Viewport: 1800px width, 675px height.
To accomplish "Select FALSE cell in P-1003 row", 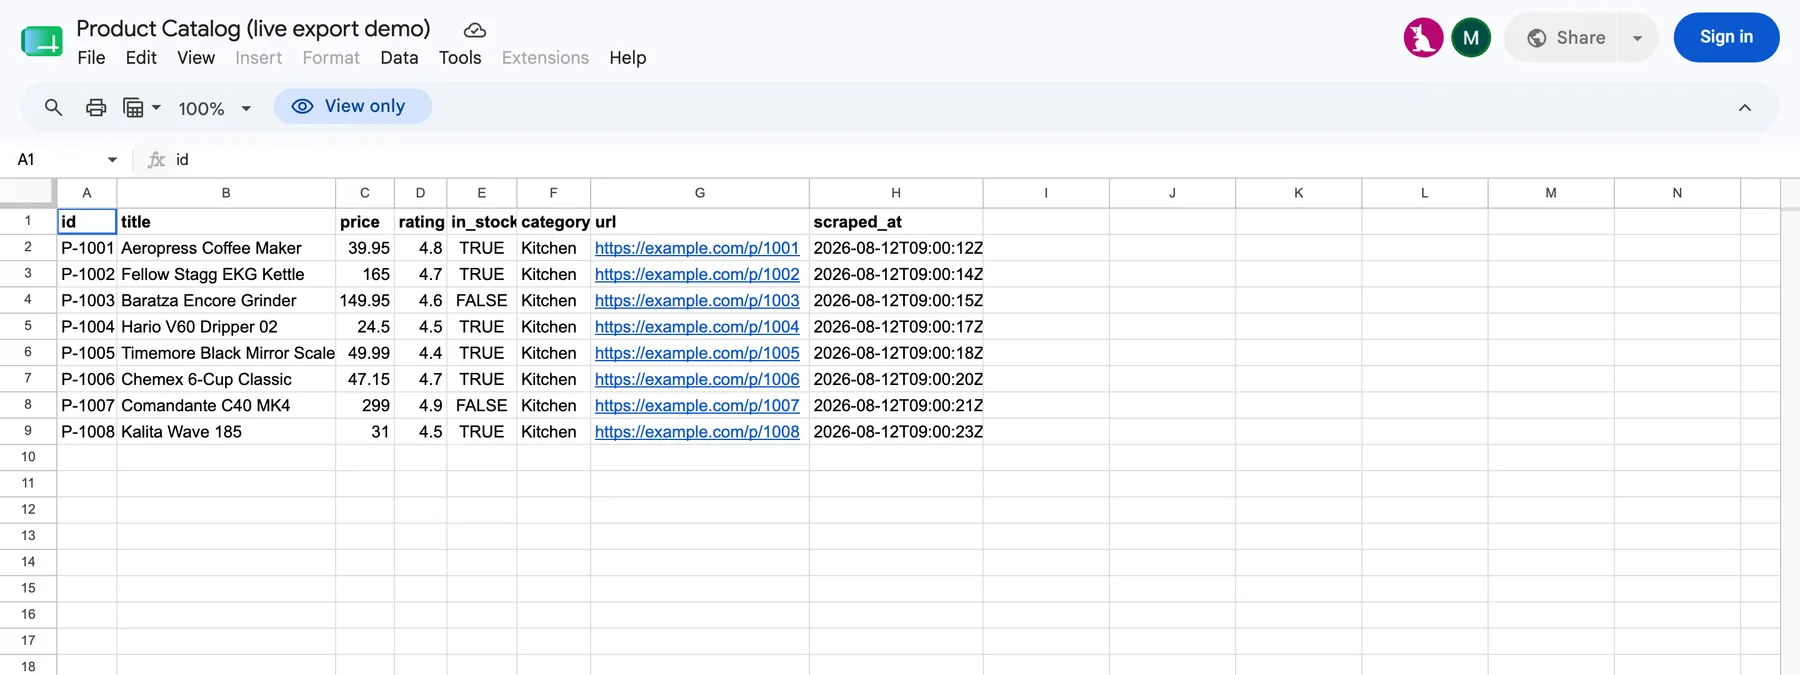I will tap(482, 300).
